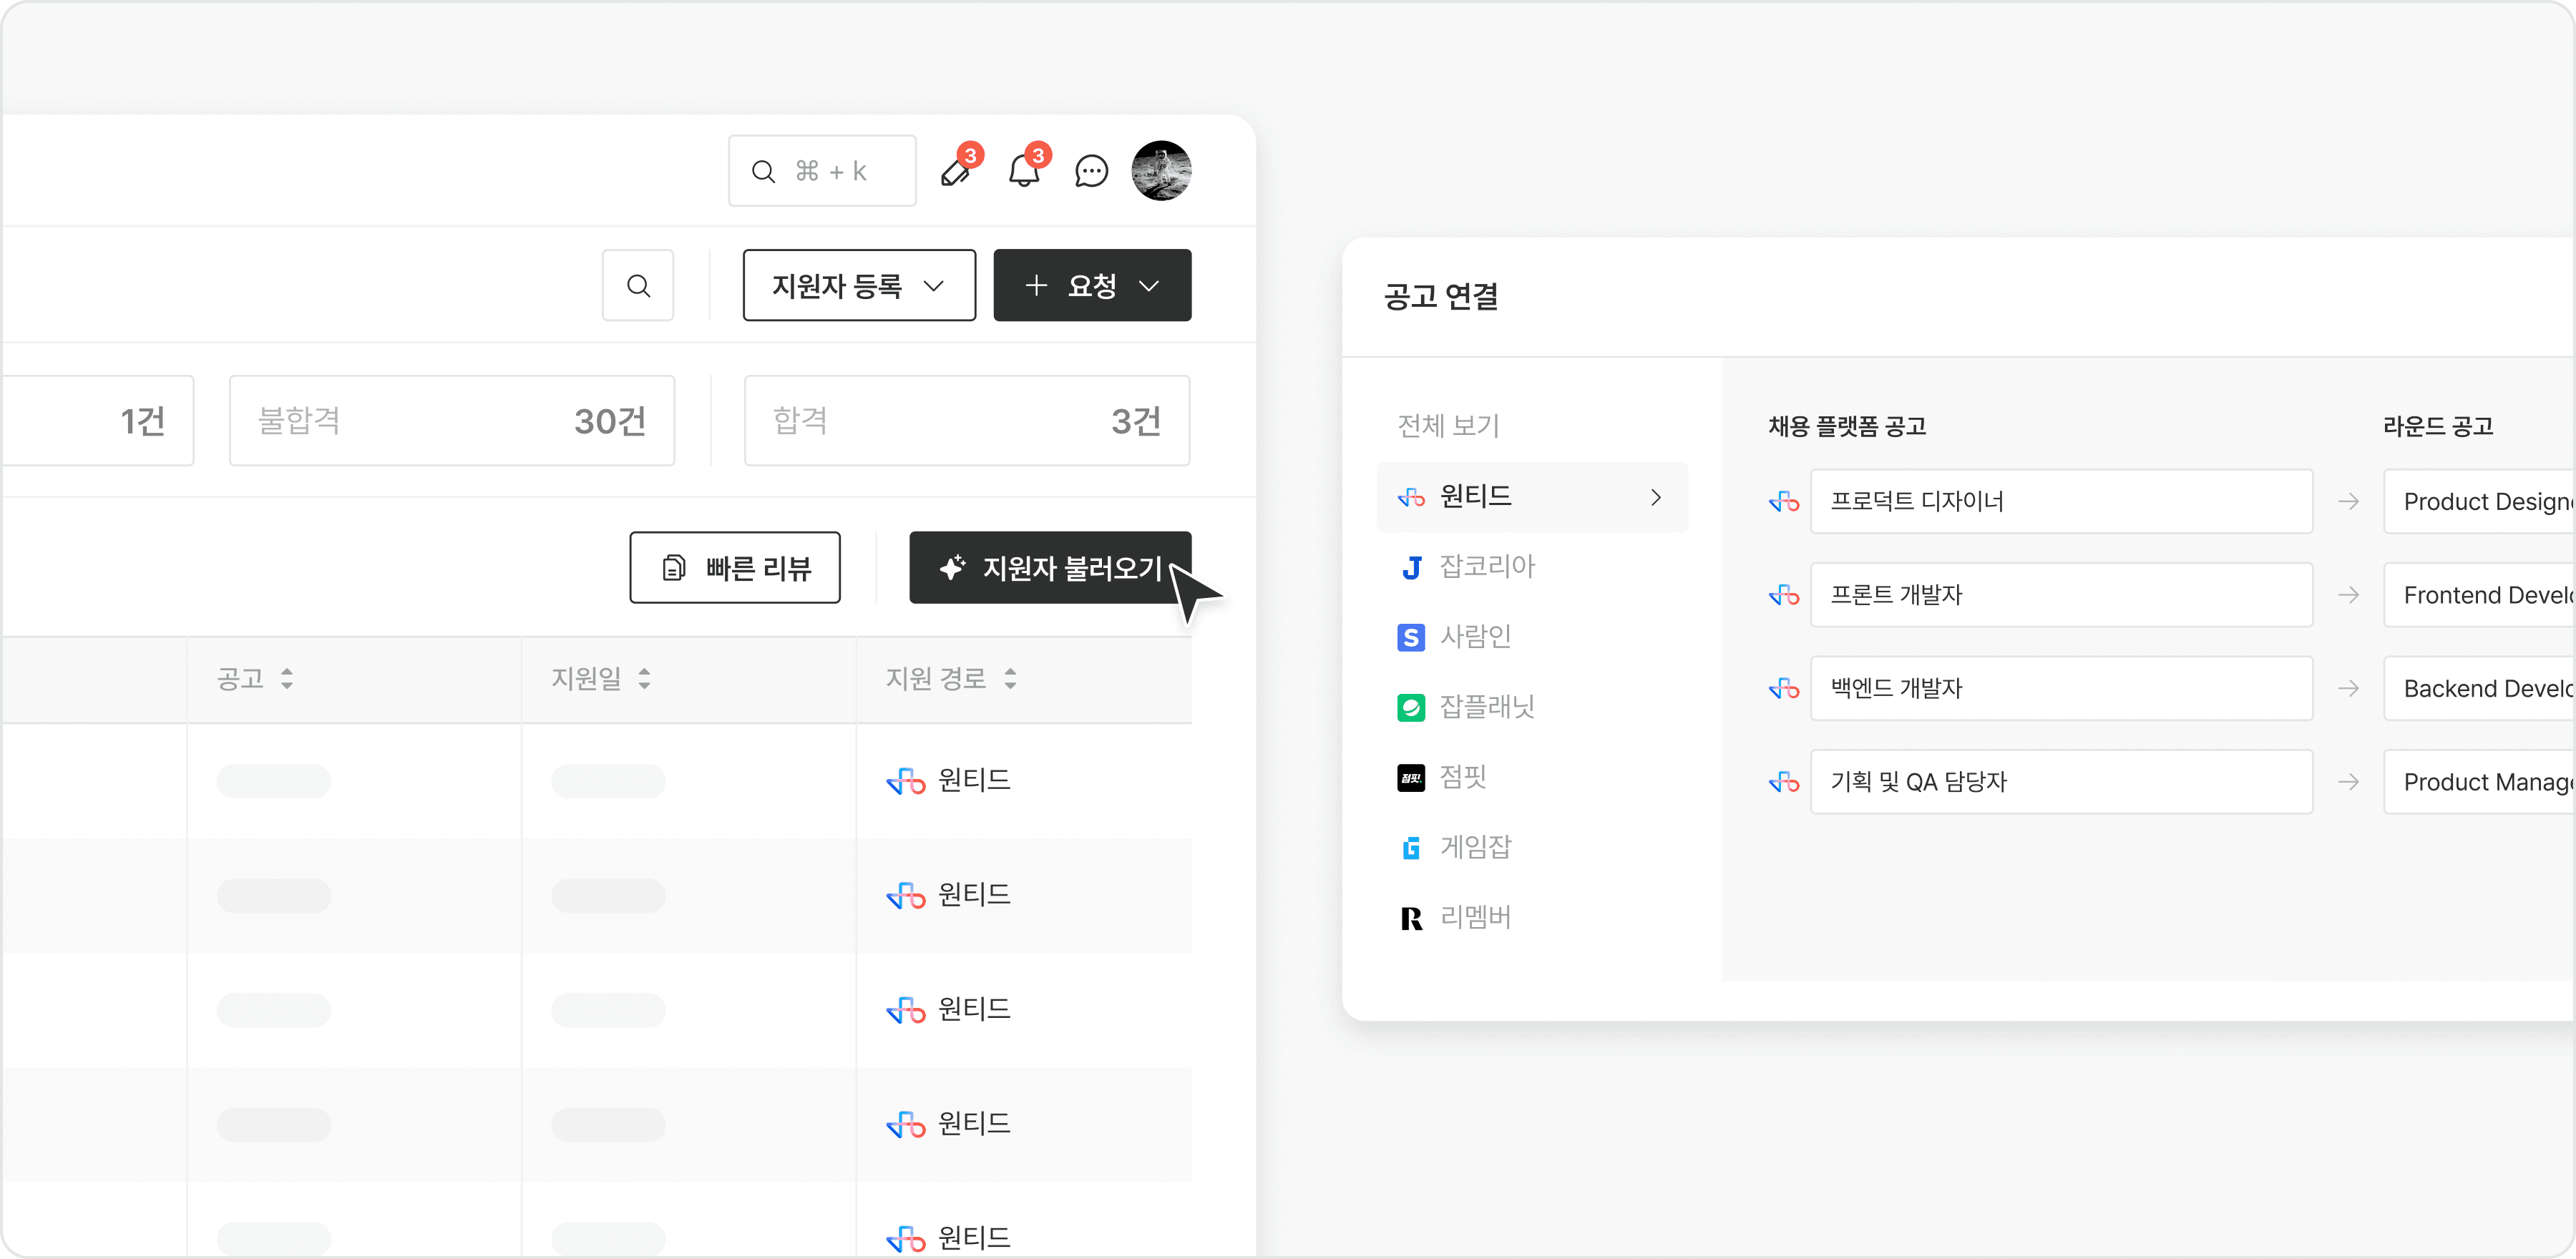Image resolution: width=2576 pixels, height=1259 pixels.
Task: Open the 지원자 등록 dropdown
Action: [x=859, y=285]
